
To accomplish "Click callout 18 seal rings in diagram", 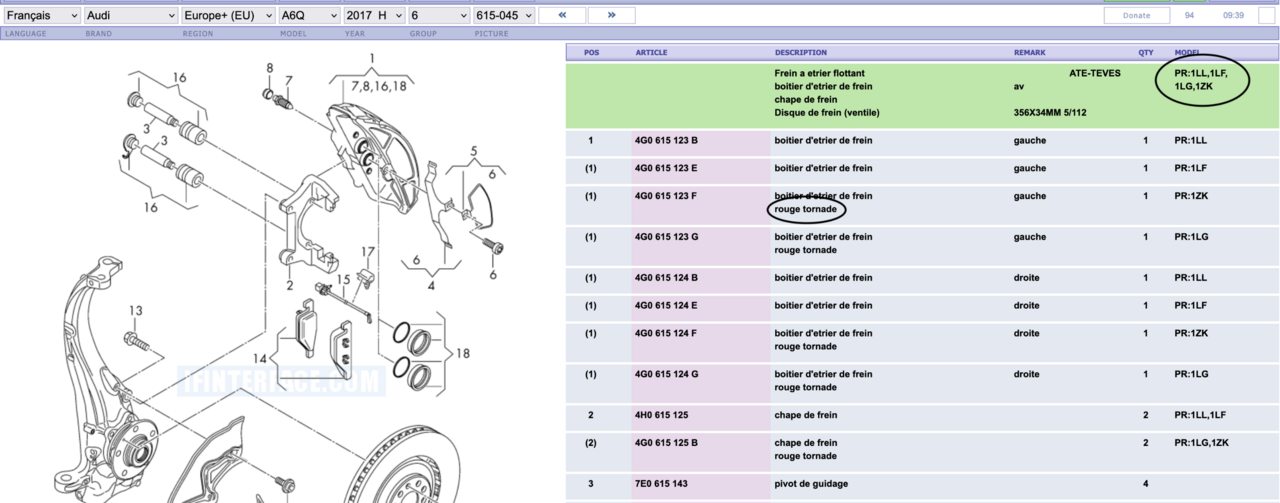I will click(460, 353).
